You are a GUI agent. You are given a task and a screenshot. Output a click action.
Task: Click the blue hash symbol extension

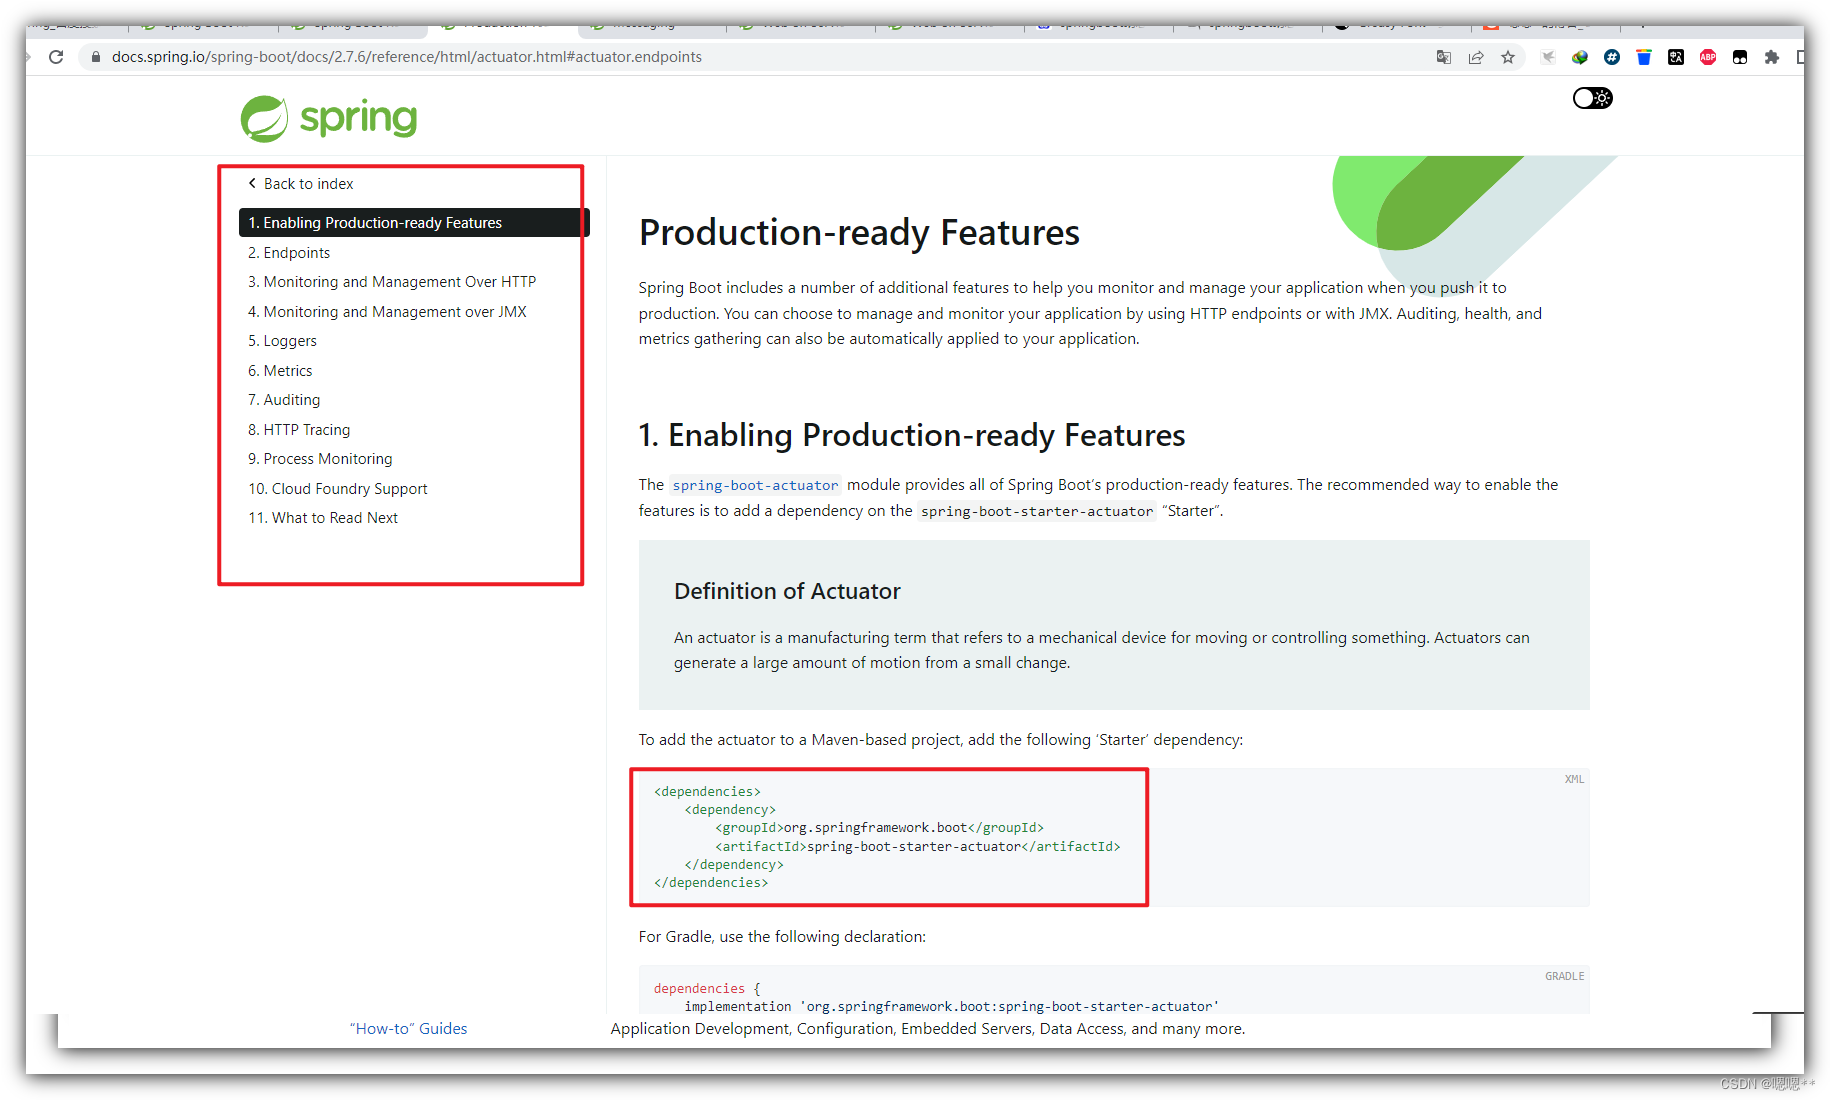pos(1612,57)
